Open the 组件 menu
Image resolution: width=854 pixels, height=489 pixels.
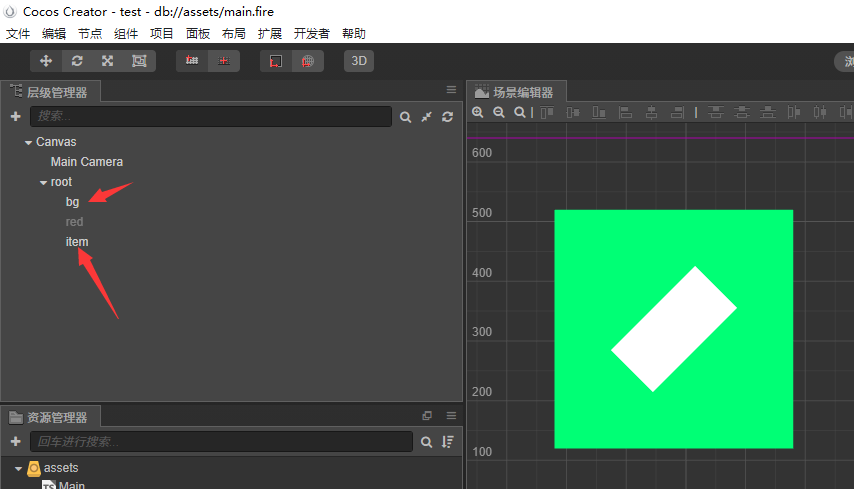(x=126, y=34)
